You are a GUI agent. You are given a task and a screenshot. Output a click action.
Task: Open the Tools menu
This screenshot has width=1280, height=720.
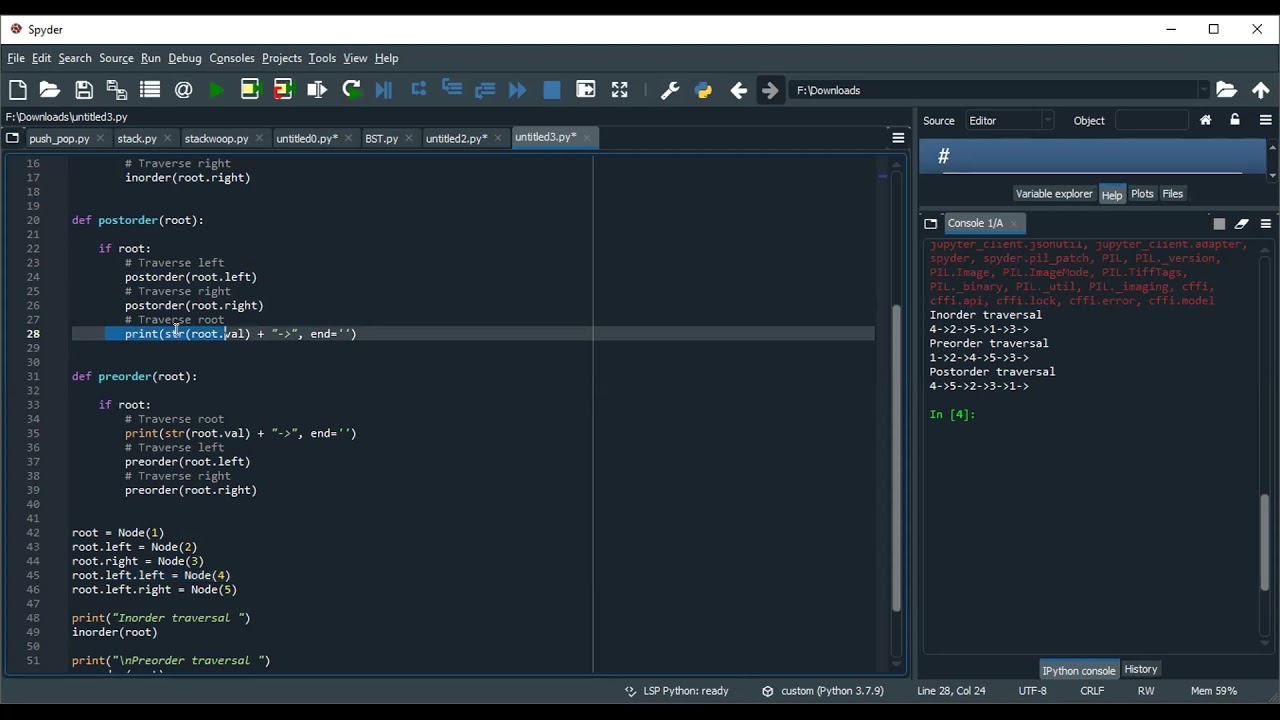322,58
